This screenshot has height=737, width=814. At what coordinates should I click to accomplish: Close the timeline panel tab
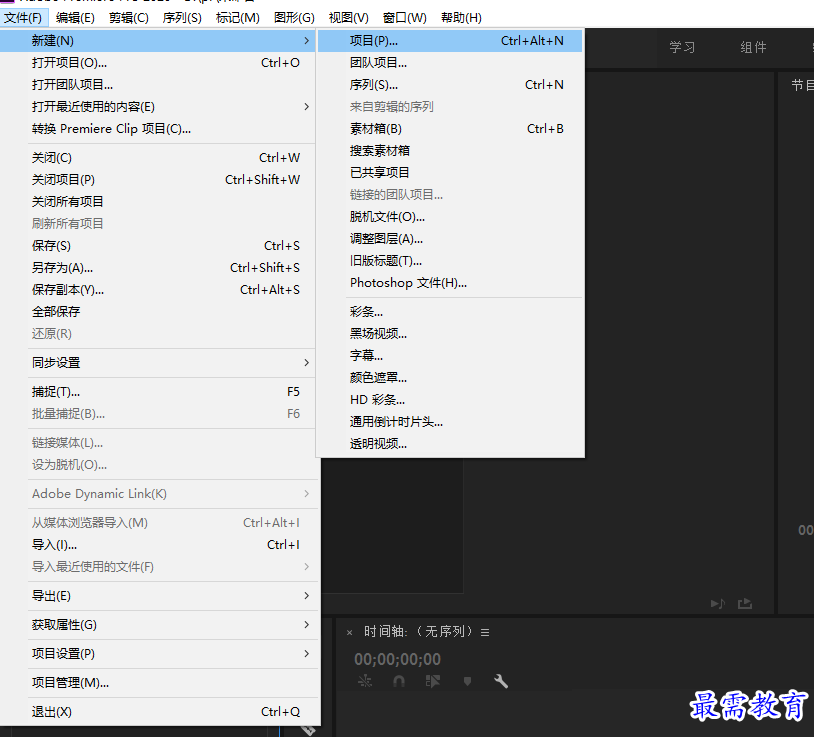pos(349,632)
